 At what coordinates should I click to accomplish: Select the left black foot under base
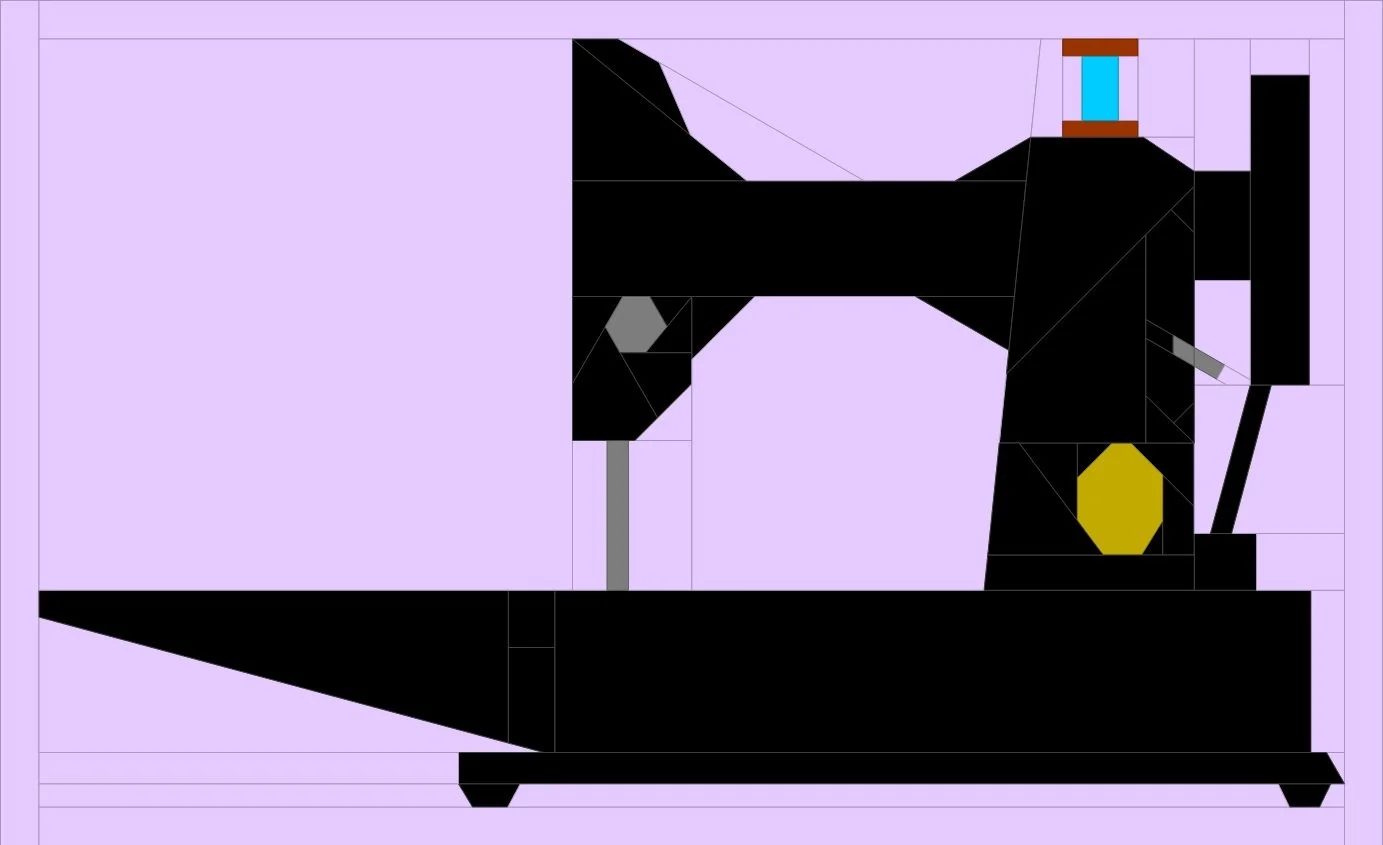[x=489, y=795]
